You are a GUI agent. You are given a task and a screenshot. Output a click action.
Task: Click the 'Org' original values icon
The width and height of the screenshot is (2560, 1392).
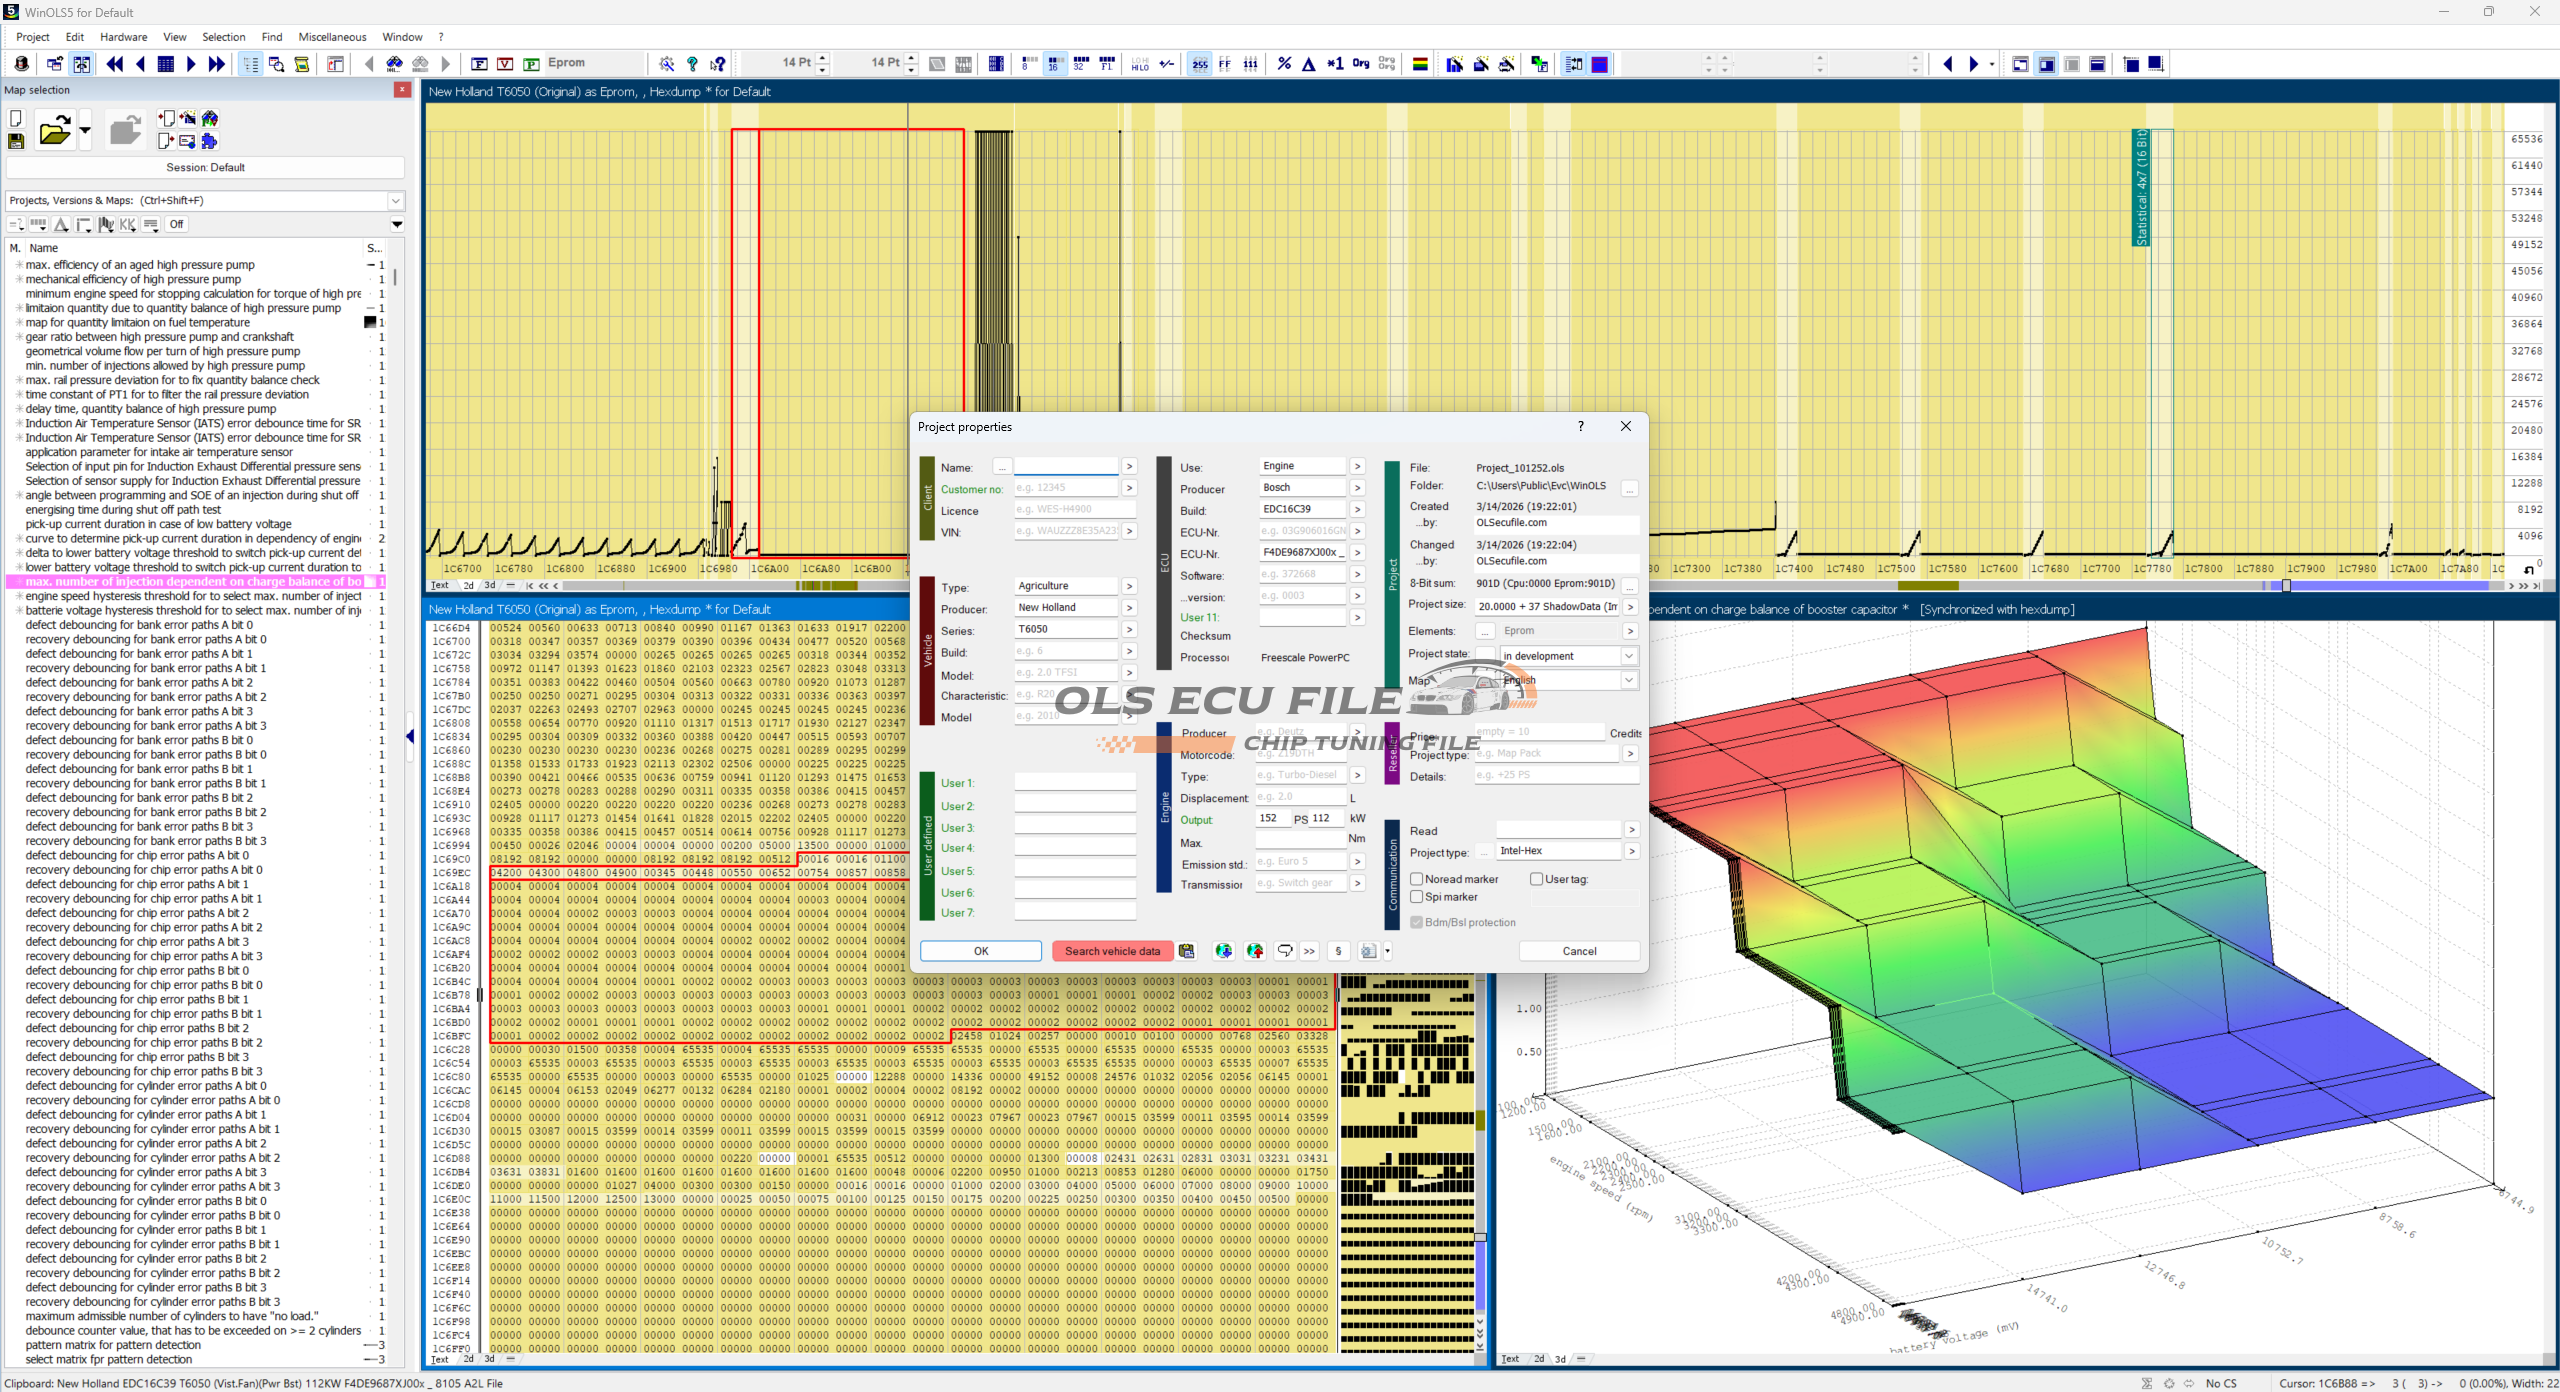tap(1360, 64)
